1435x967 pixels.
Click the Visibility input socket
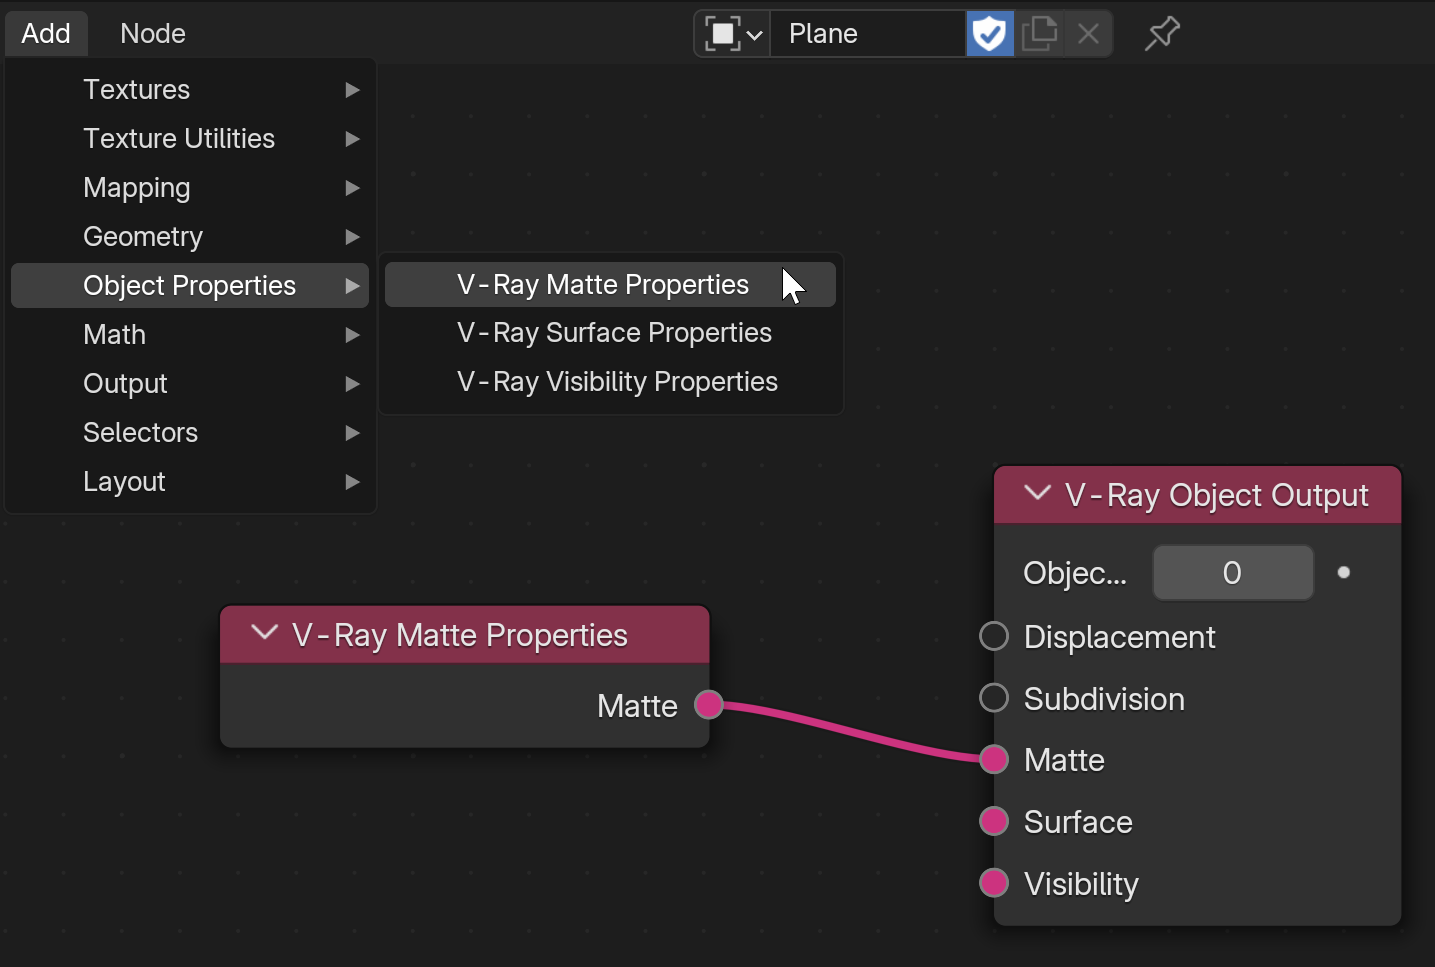pos(993,883)
